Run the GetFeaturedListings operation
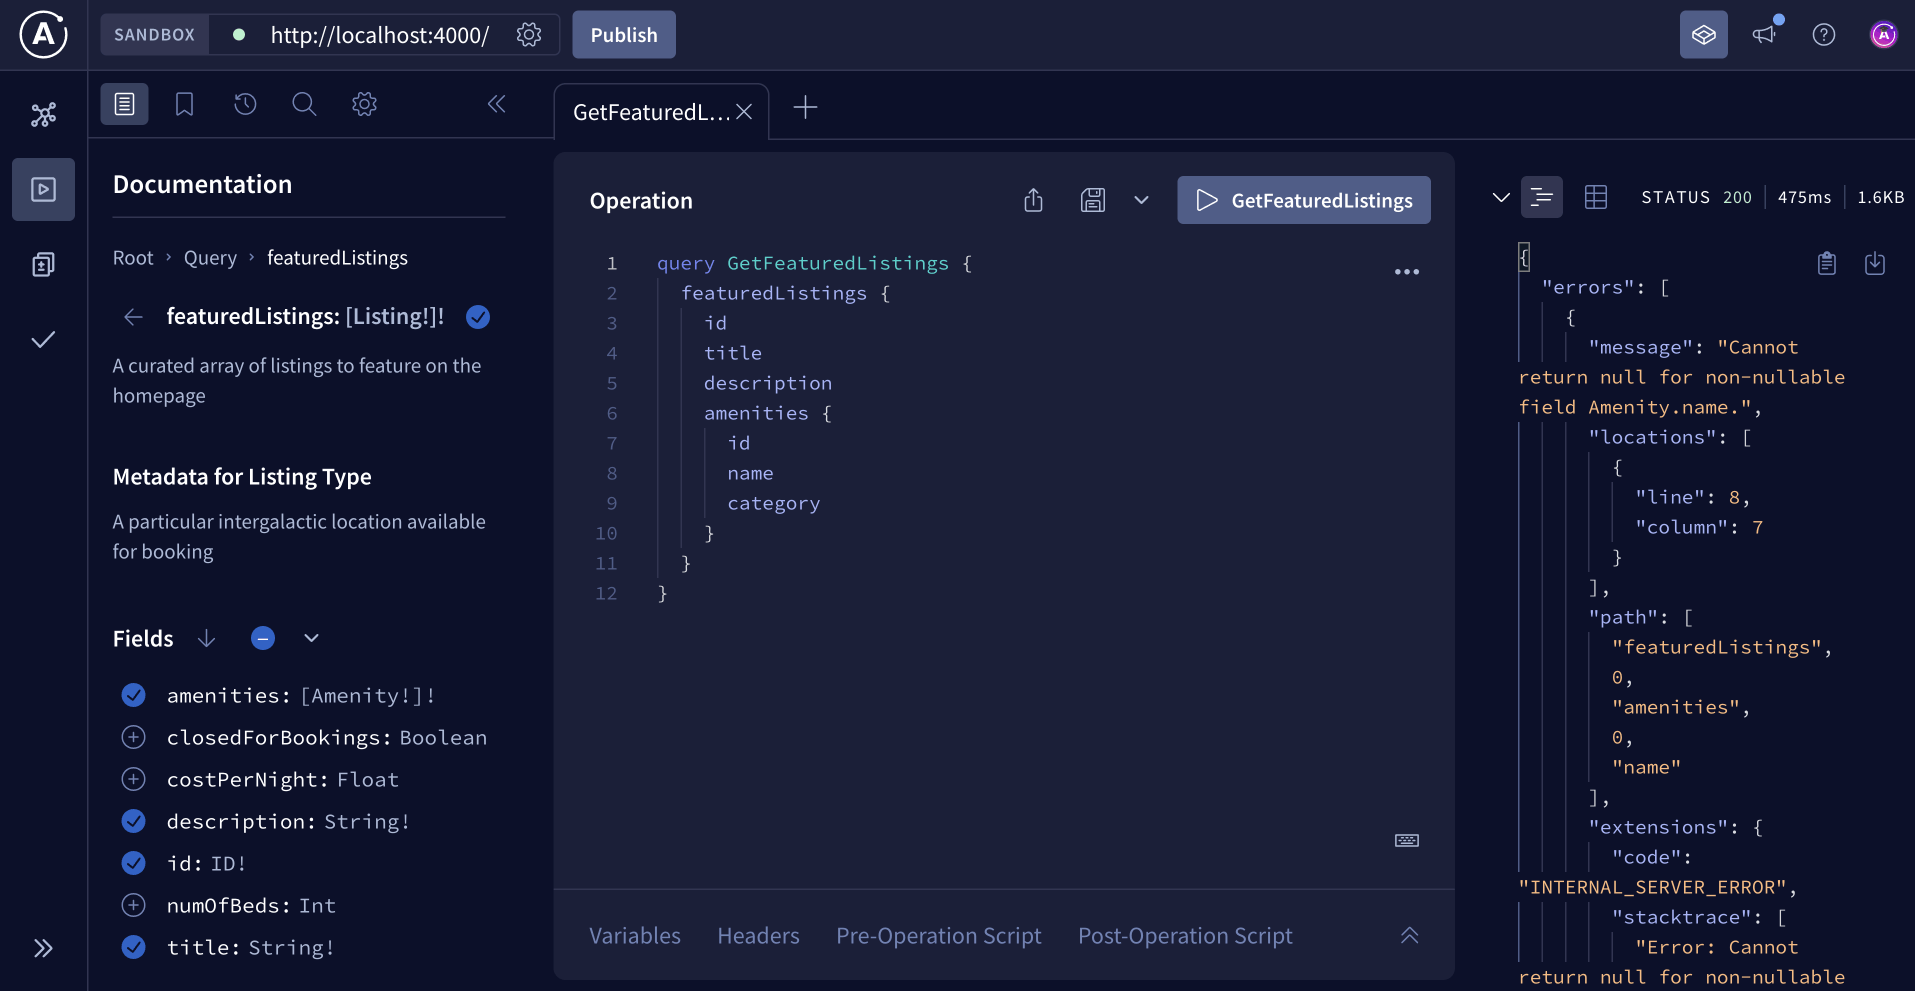Image resolution: width=1915 pixels, height=991 pixels. [x=1303, y=200]
